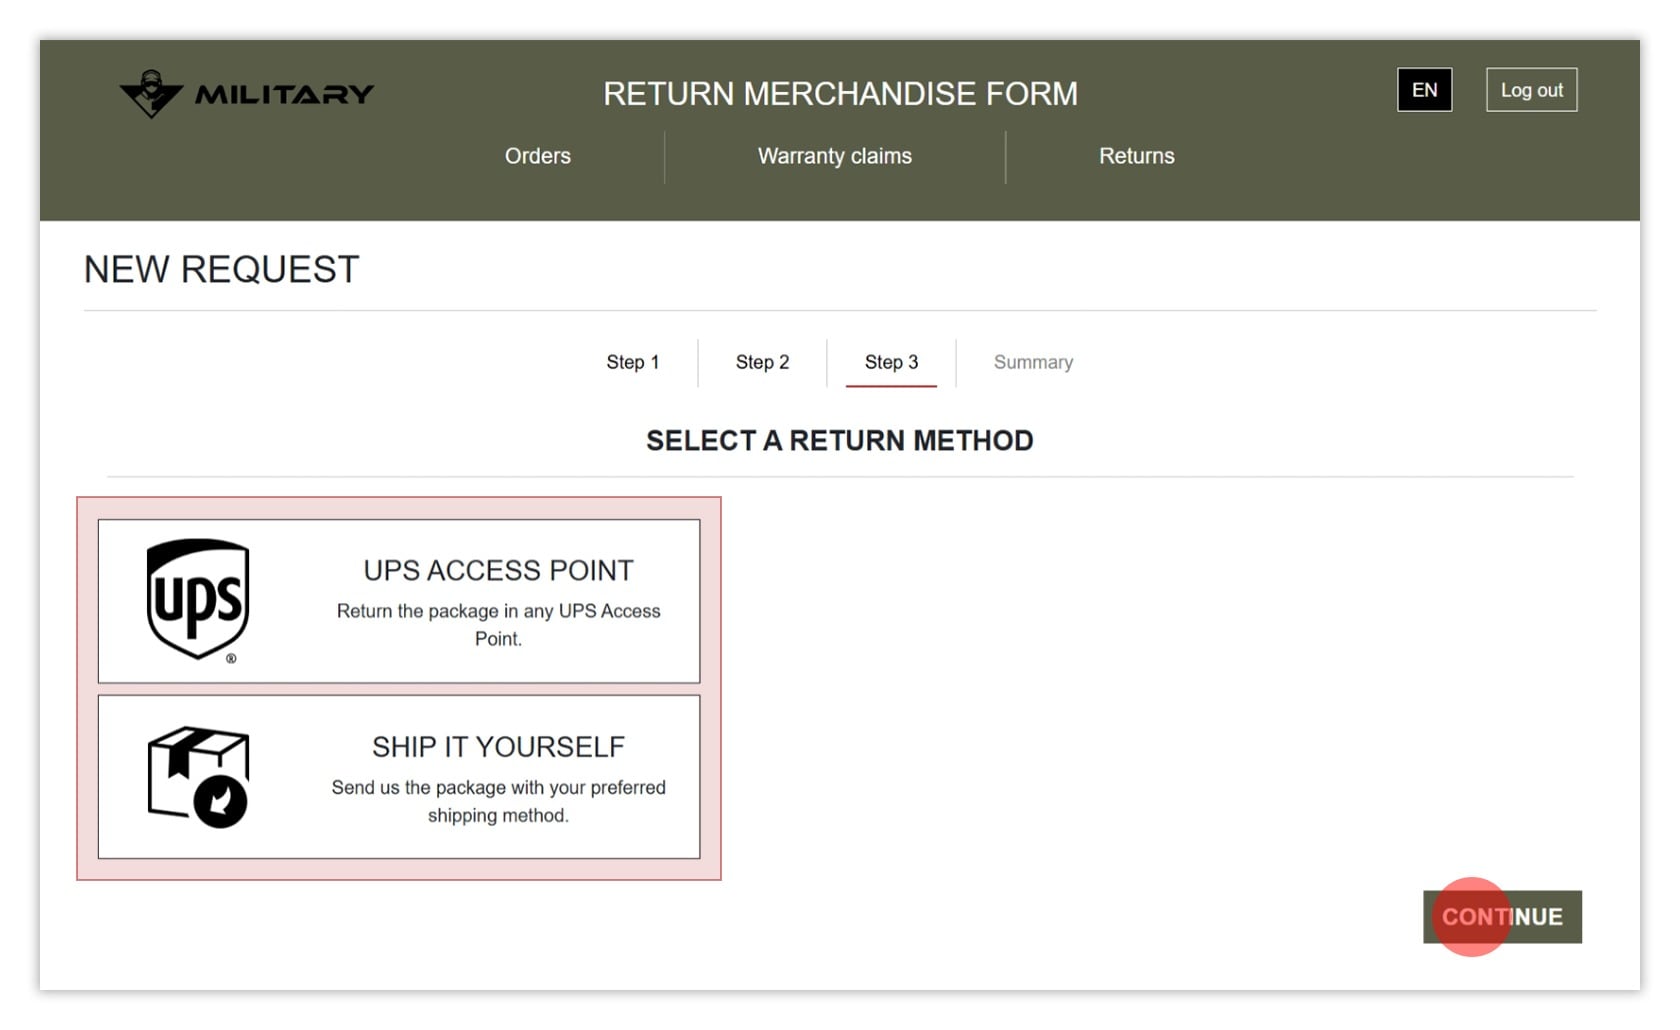Open the Summary step tab
The width and height of the screenshot is (1680, 1030).
tap(1033, 362)
